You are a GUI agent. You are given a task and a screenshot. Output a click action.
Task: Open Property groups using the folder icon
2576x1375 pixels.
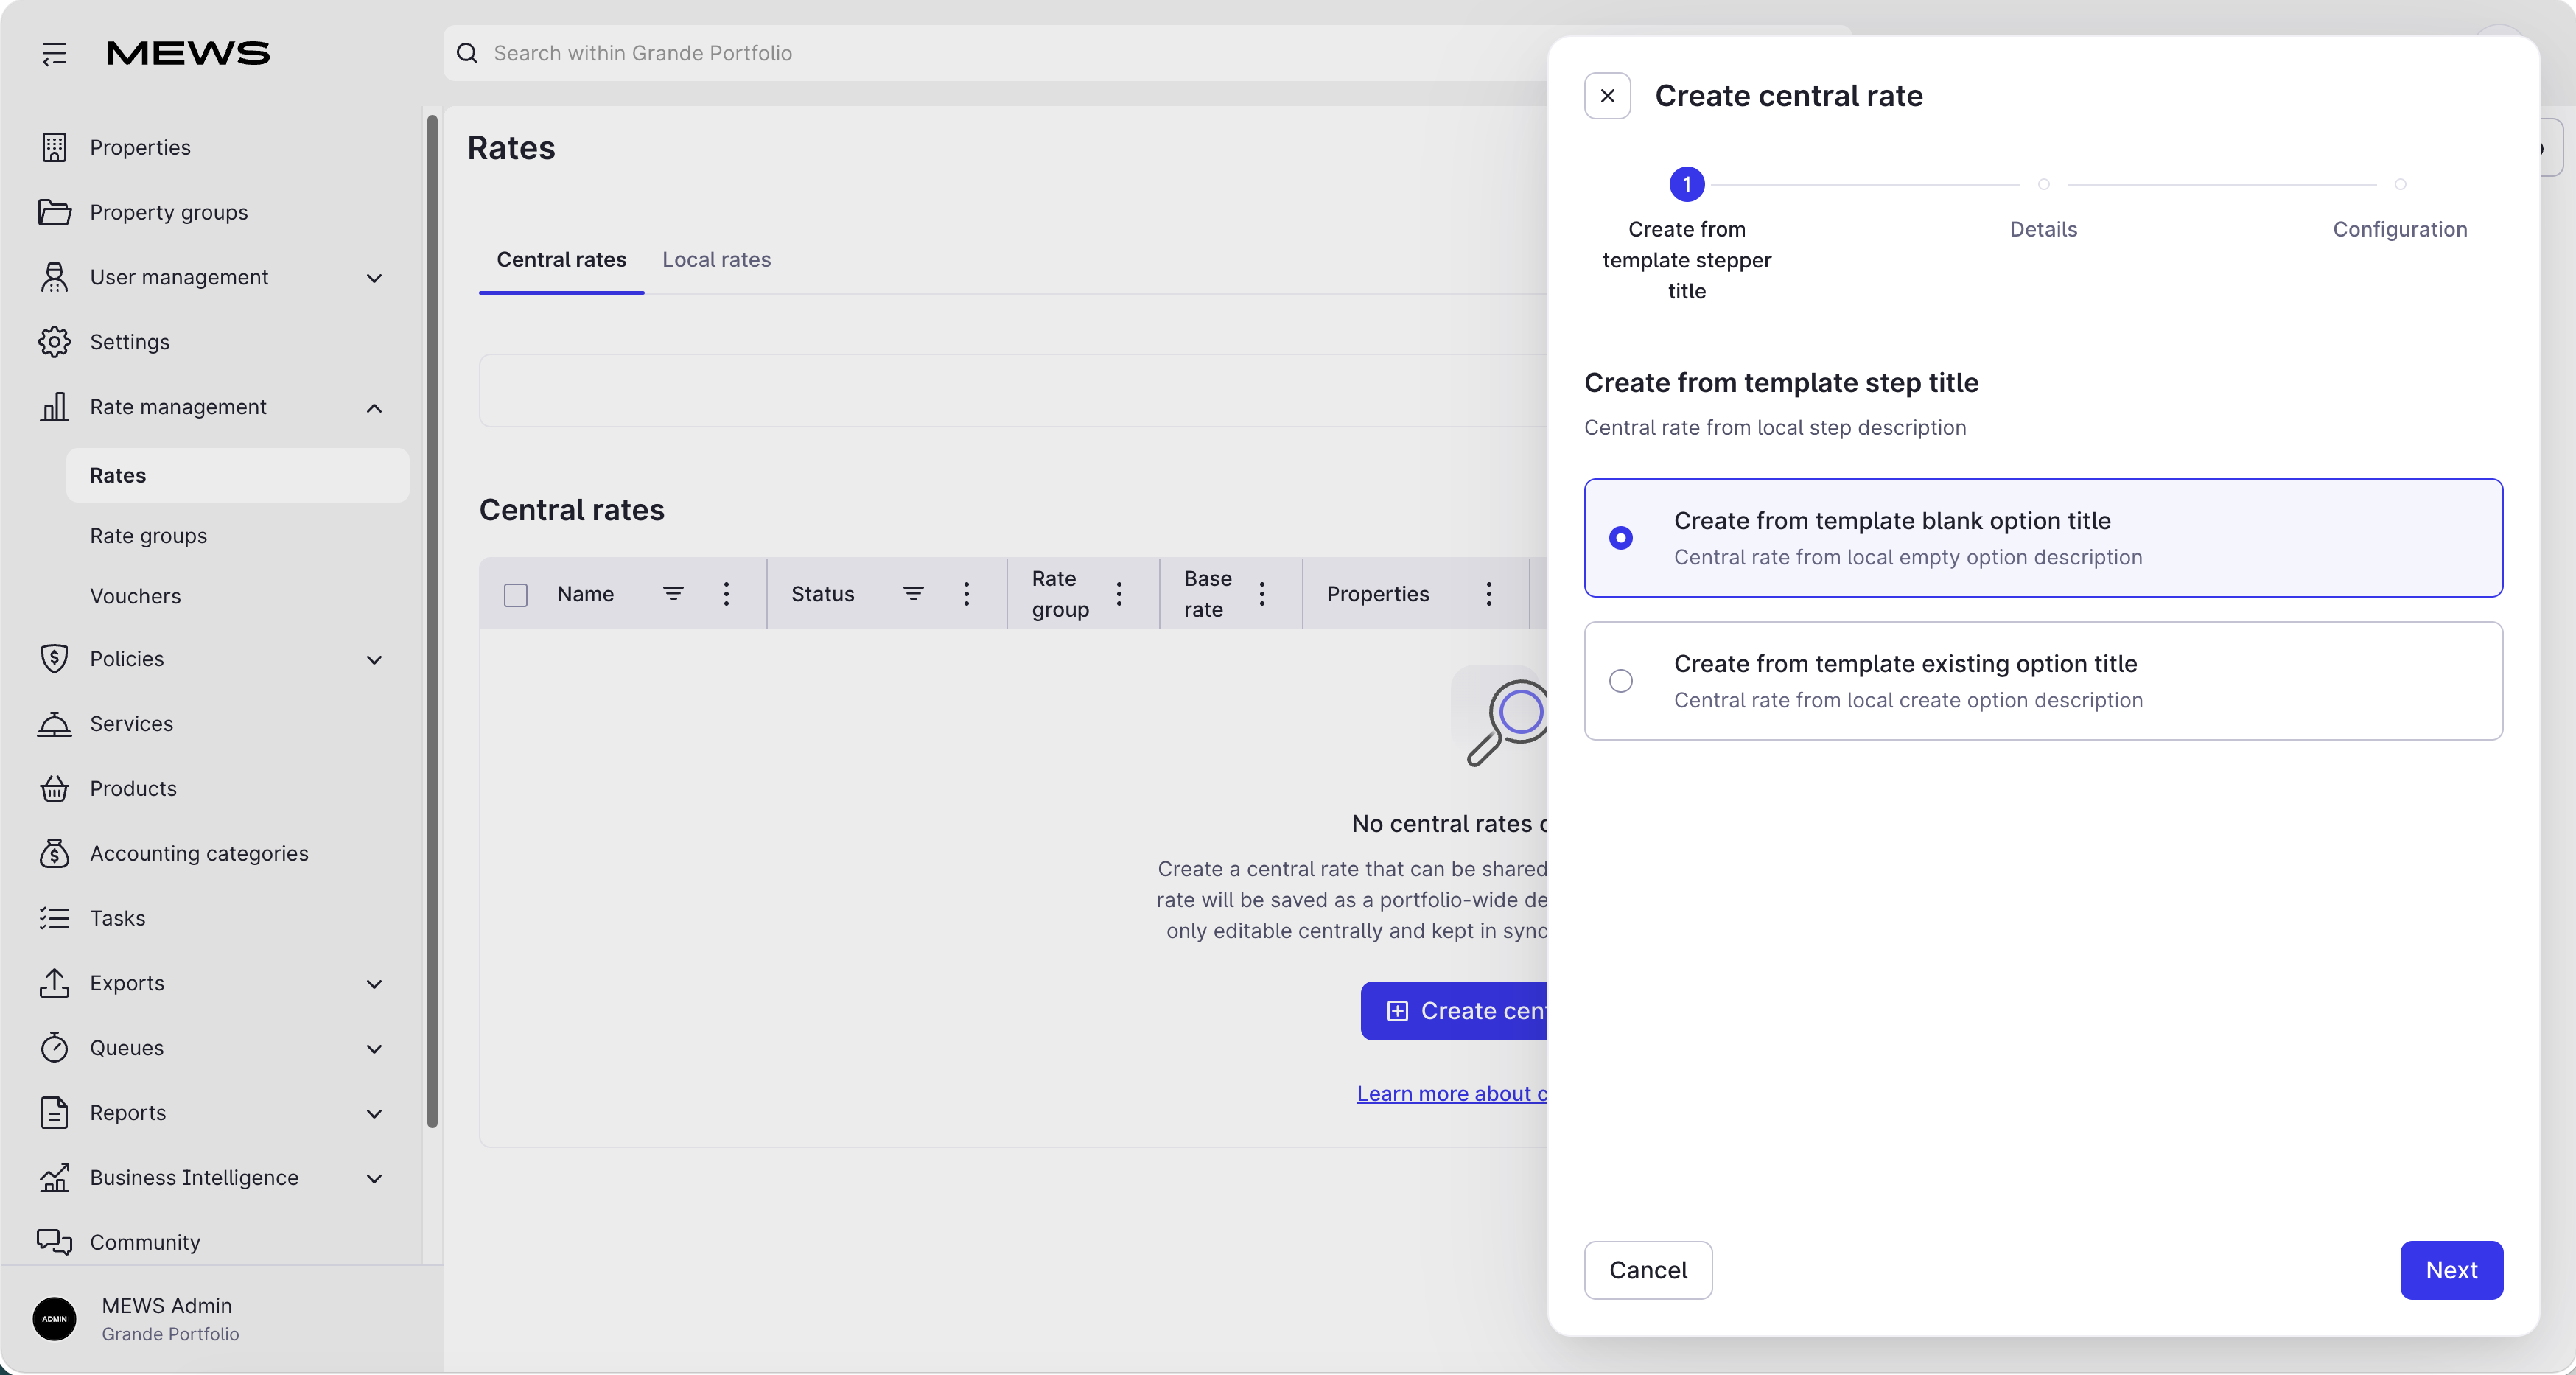pyautogui.click(x=54, y=212)
